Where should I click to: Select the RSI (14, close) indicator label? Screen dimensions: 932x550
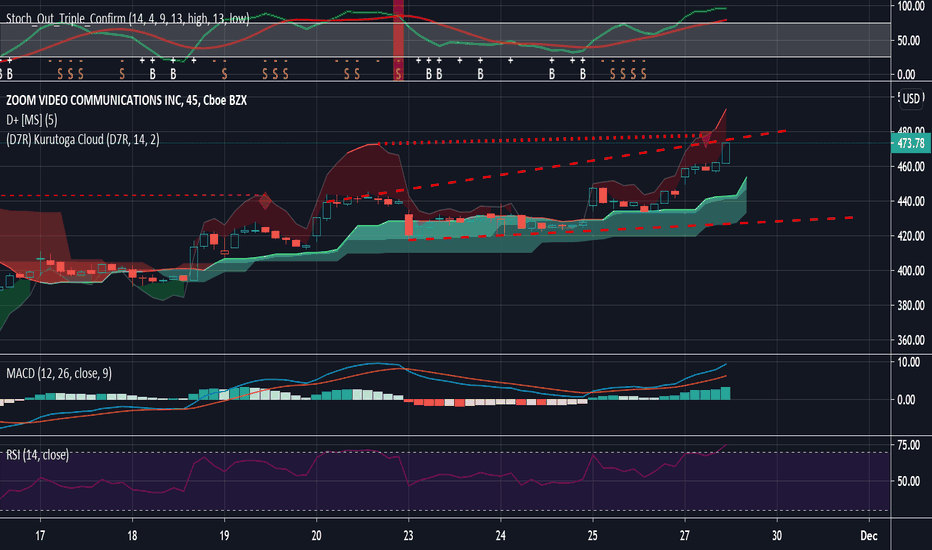tap(37, 455)
